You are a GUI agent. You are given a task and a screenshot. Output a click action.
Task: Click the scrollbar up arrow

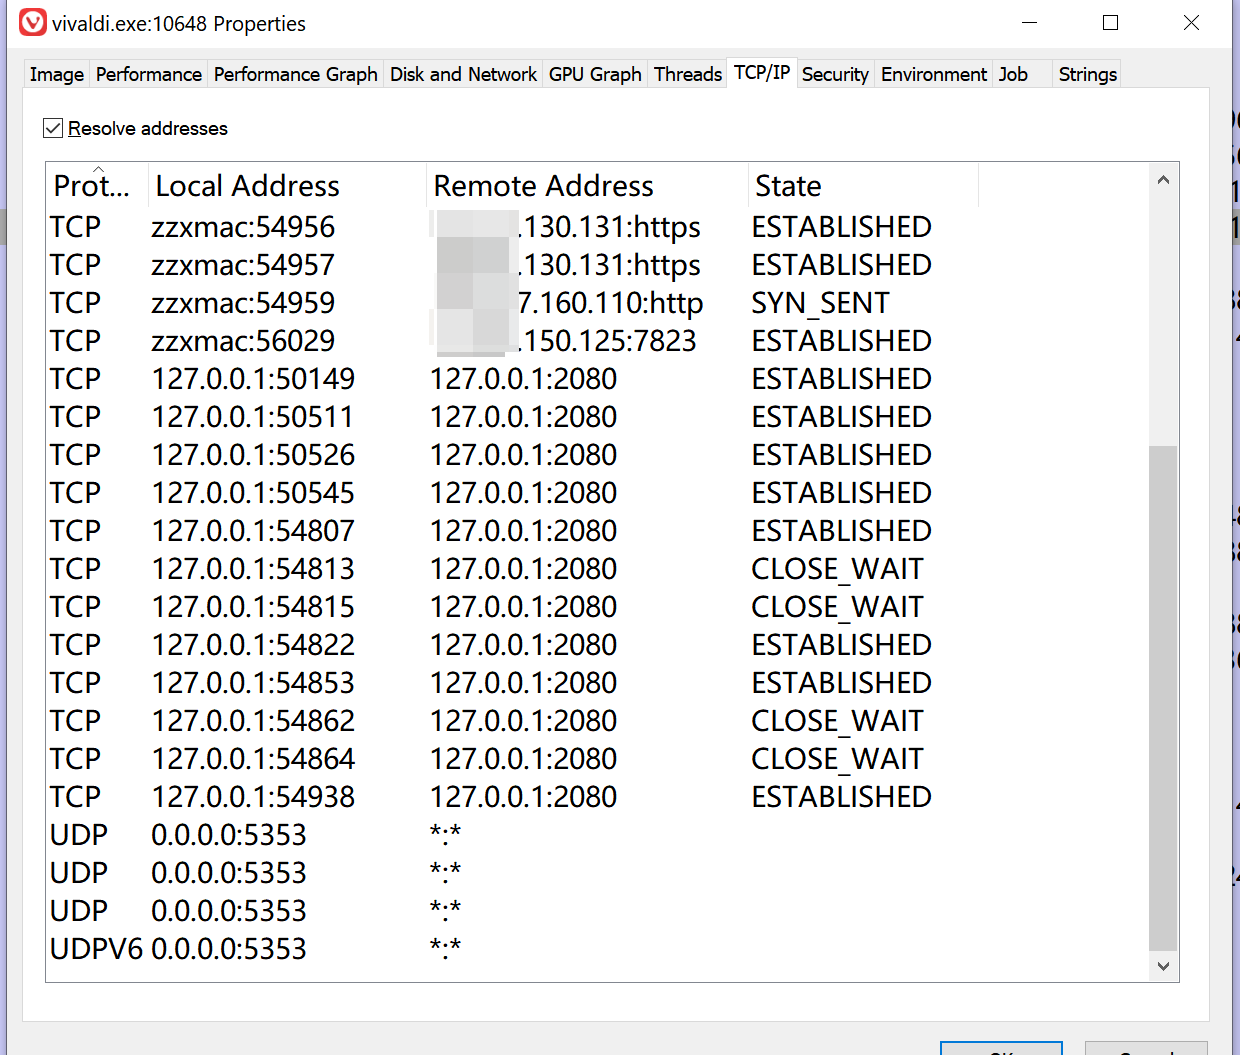coord(1163,180)
